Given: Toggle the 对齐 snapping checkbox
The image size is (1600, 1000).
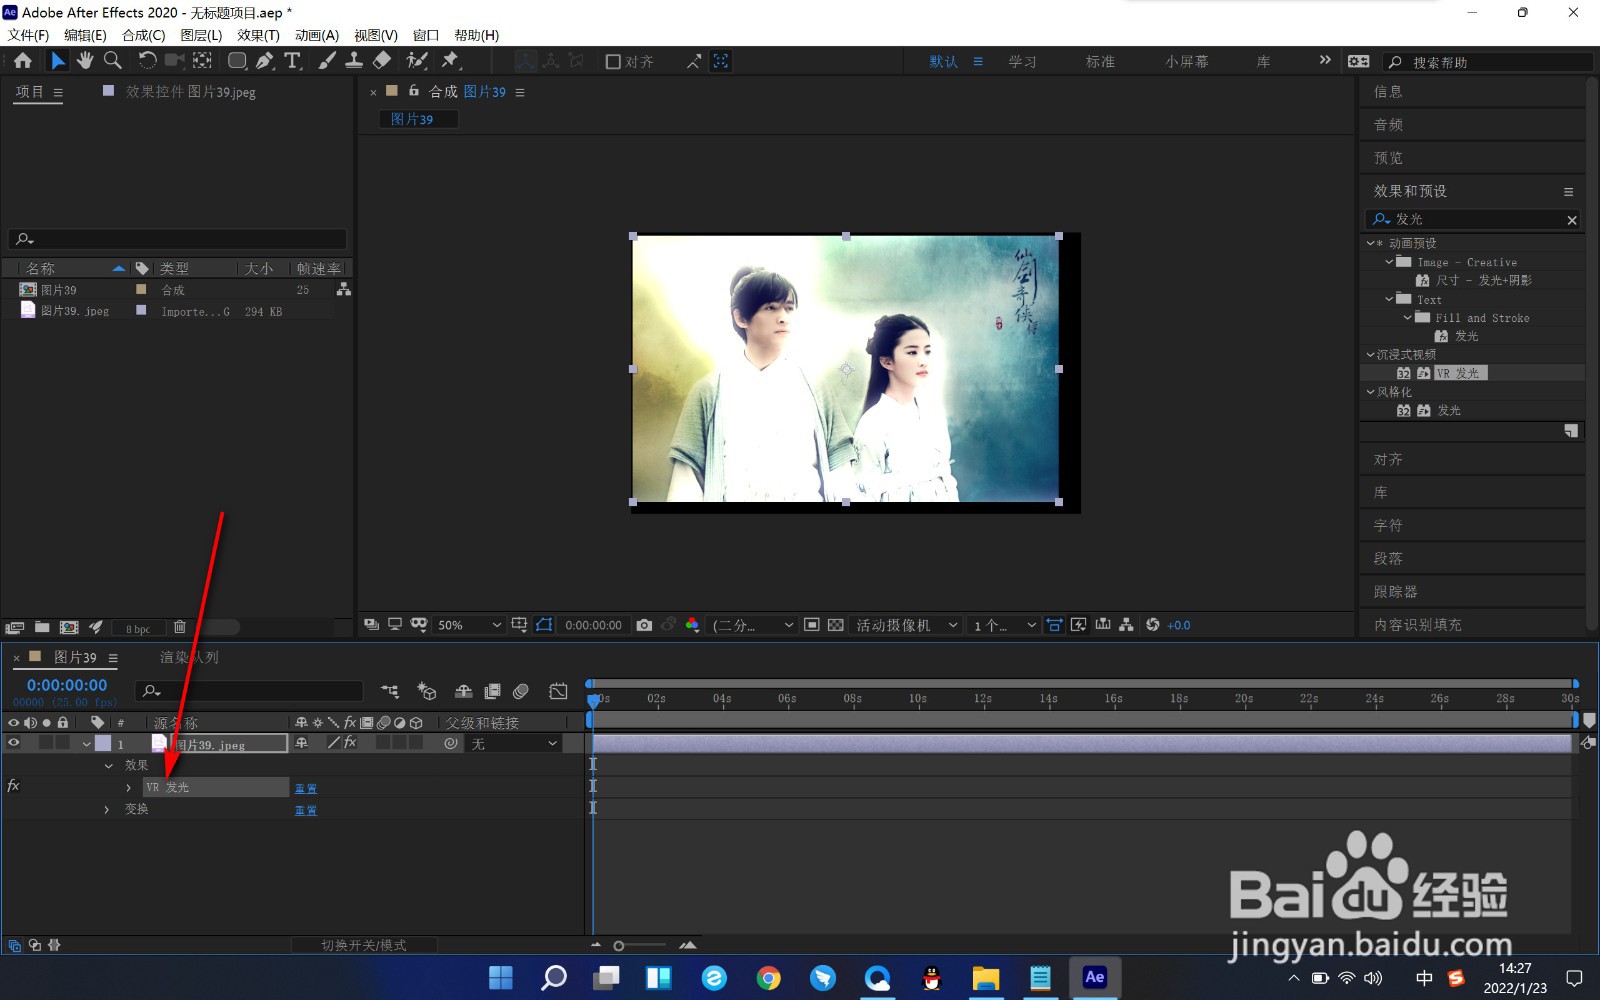Looking at the screenshot, I should pyautogui.click(x=614, y=61).
